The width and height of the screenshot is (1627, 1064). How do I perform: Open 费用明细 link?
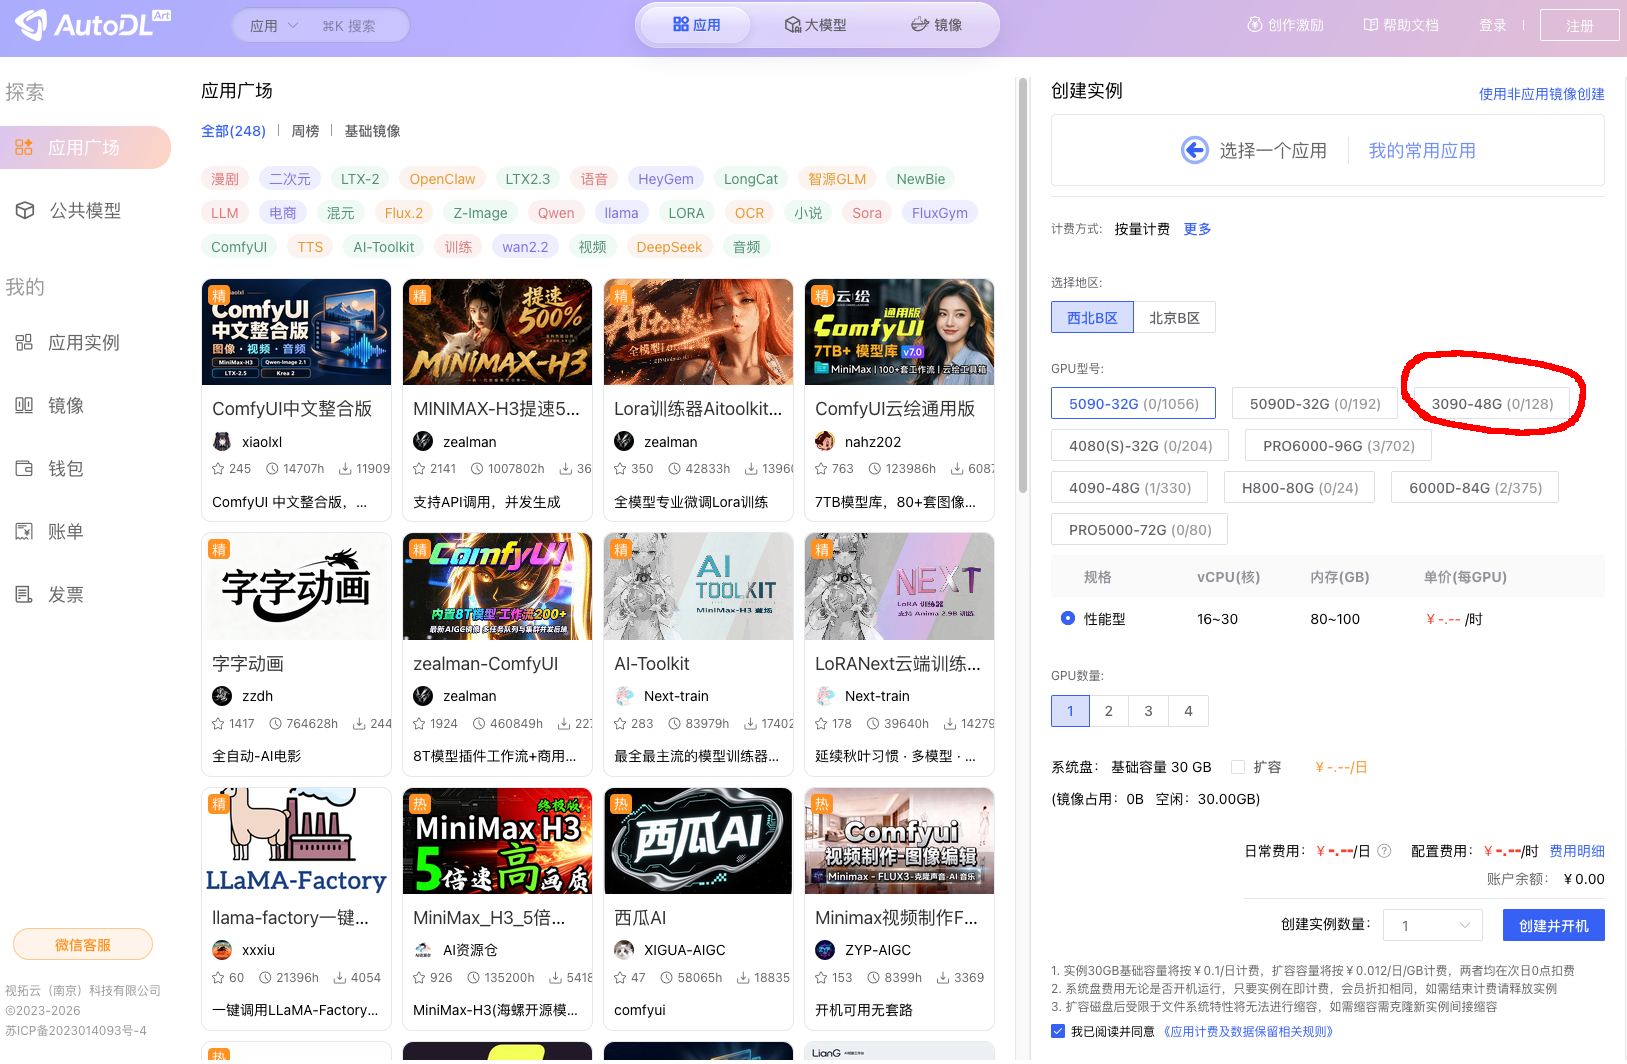pyautogui.click(x=1576, y=851)
